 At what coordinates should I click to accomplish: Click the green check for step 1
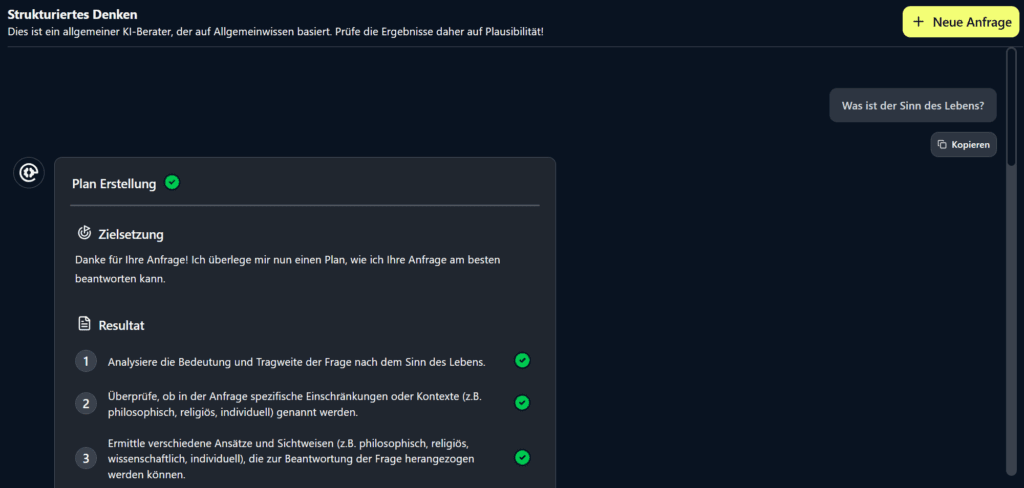pos(522,360)
